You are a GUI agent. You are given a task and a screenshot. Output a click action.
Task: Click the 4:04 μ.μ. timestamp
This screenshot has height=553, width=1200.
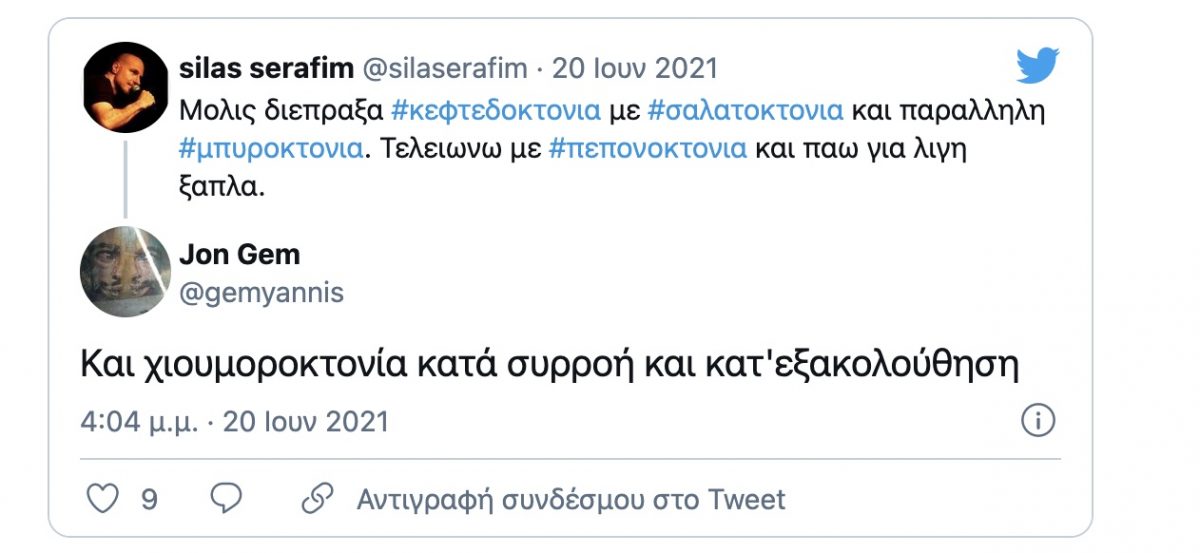pos(137,421)
